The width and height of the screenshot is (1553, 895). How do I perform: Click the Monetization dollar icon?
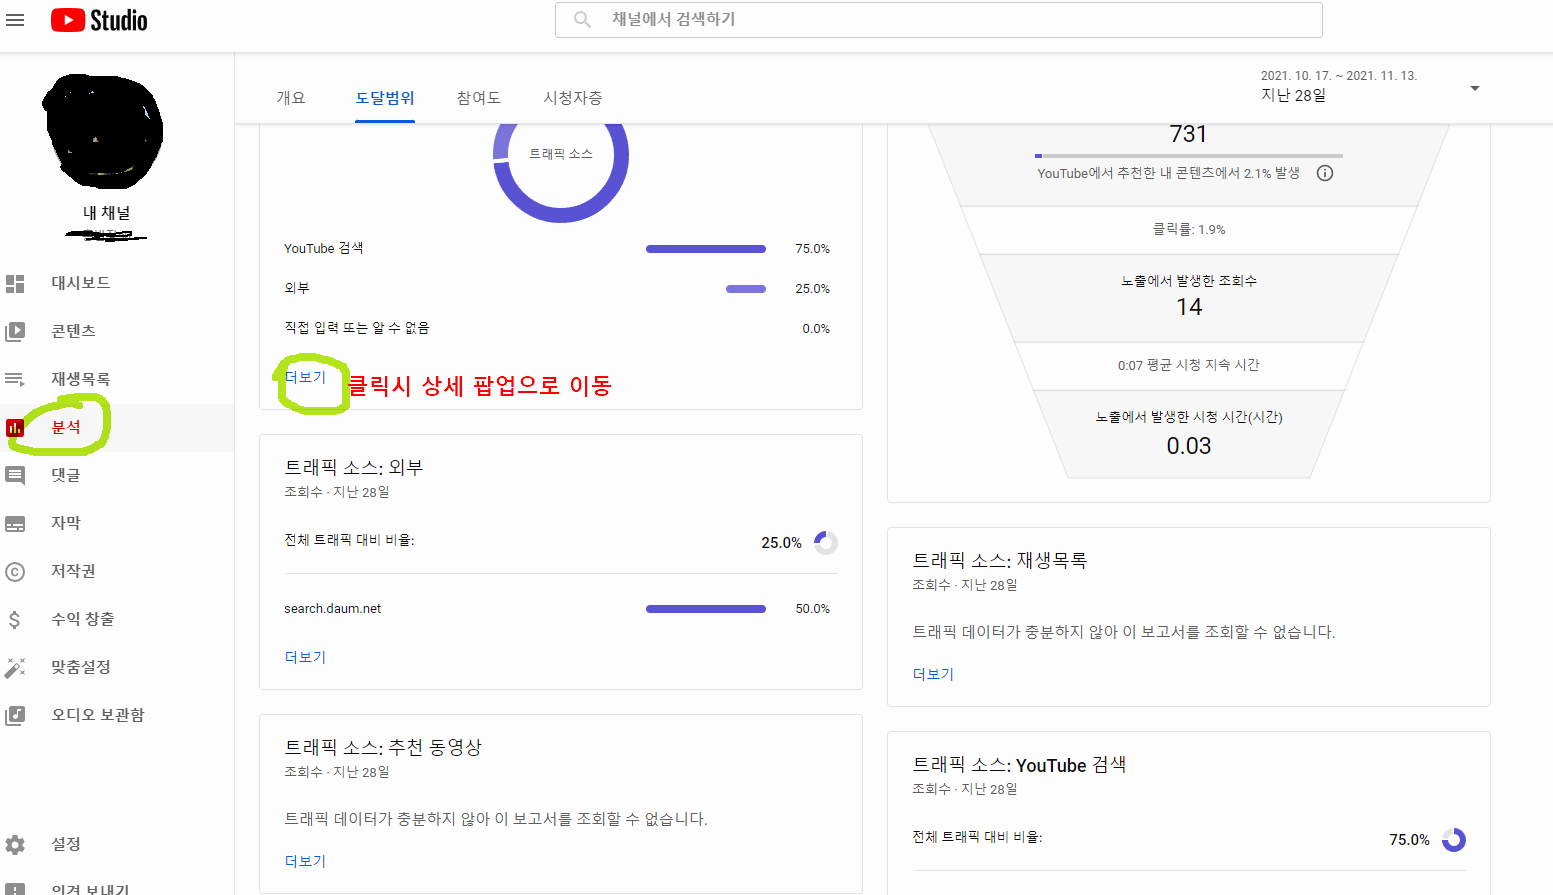coord(15,620)
